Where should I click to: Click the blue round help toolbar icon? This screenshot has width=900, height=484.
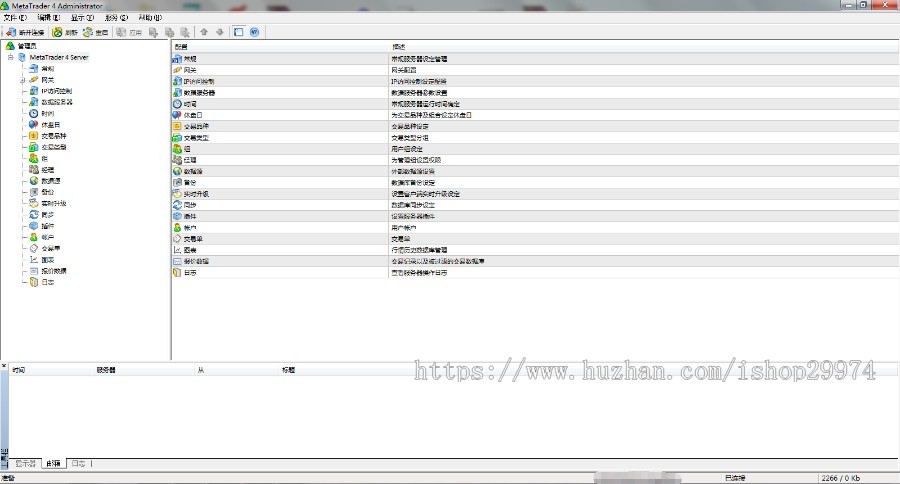coord(255,32)
